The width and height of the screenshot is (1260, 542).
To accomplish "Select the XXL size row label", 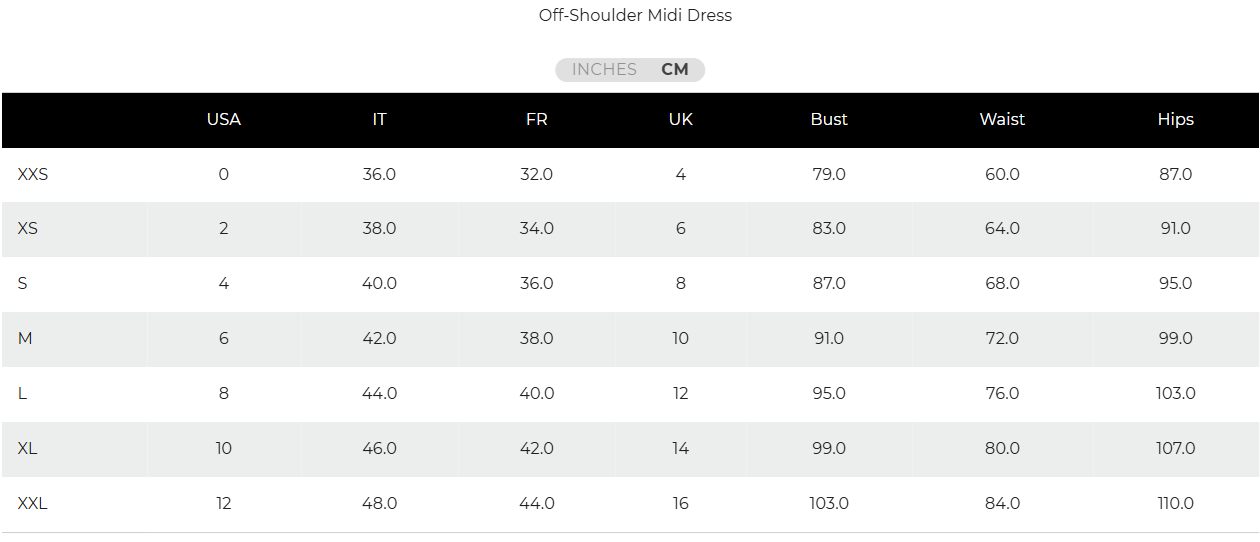I will 33,504.
